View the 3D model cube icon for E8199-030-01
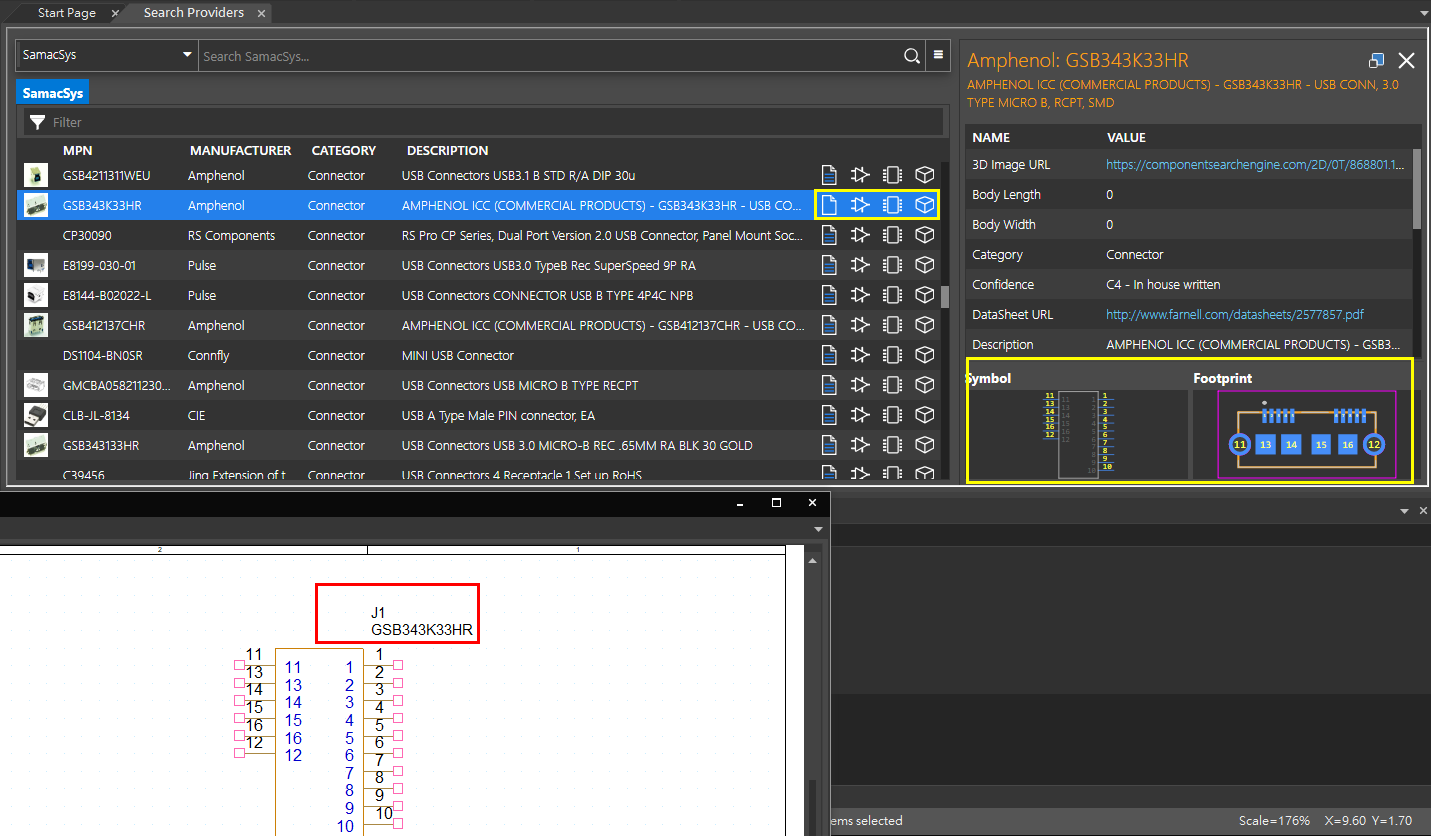The width and height of the screenshot is (1431, 836). (924, 265)
